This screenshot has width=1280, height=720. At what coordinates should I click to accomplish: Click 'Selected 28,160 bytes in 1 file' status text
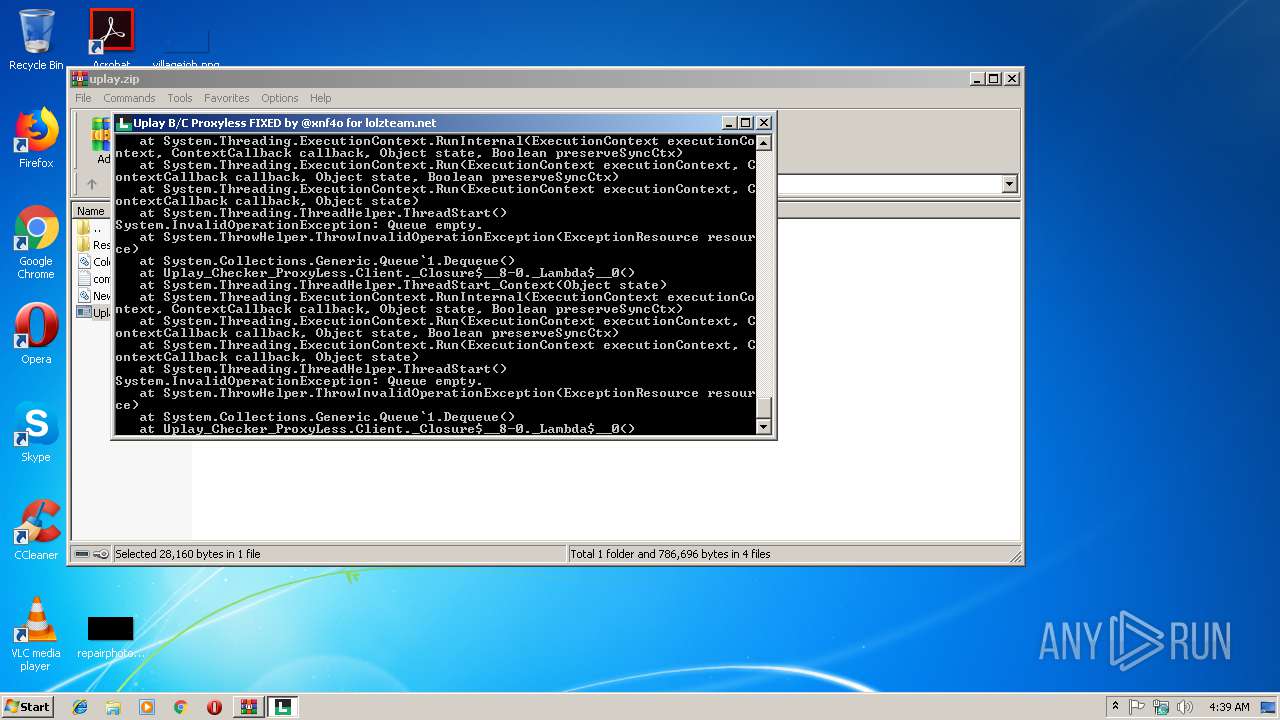click(187, 554)
